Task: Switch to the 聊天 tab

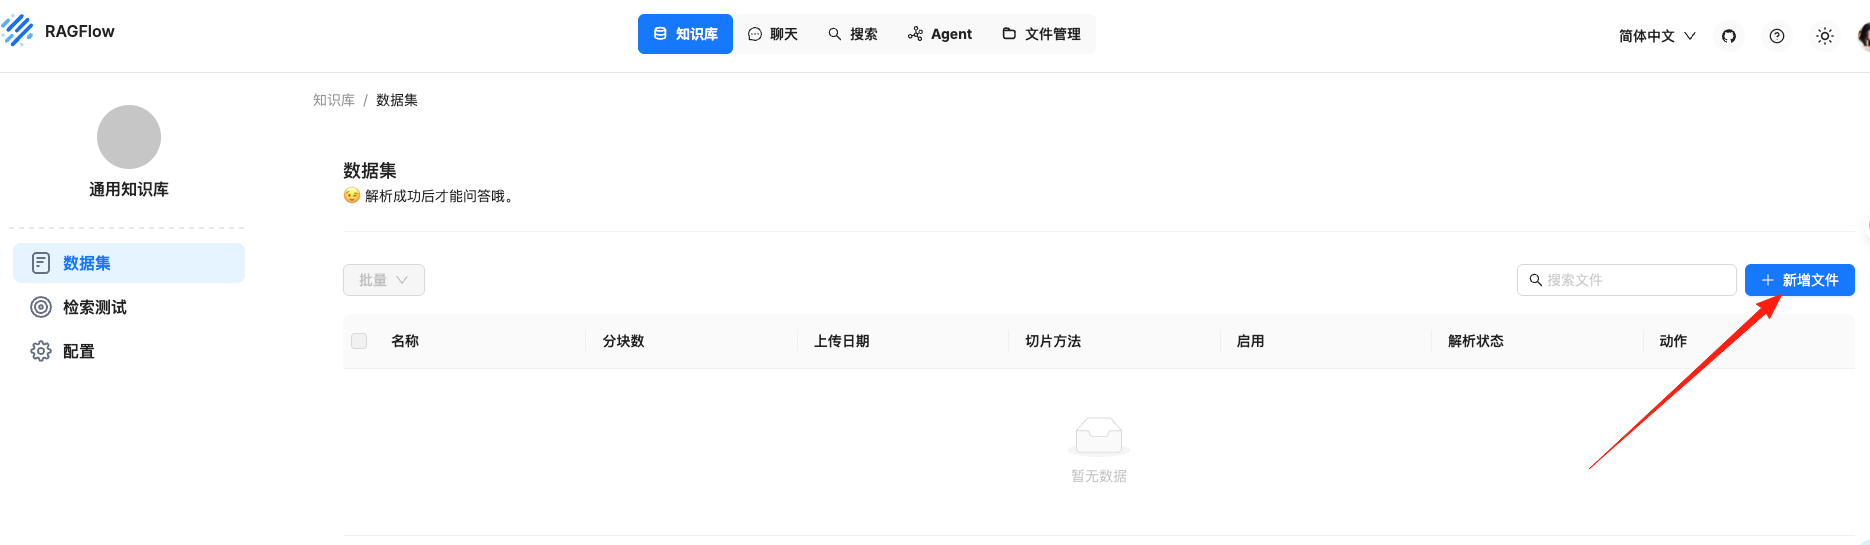Action: (x=773, y=34)
